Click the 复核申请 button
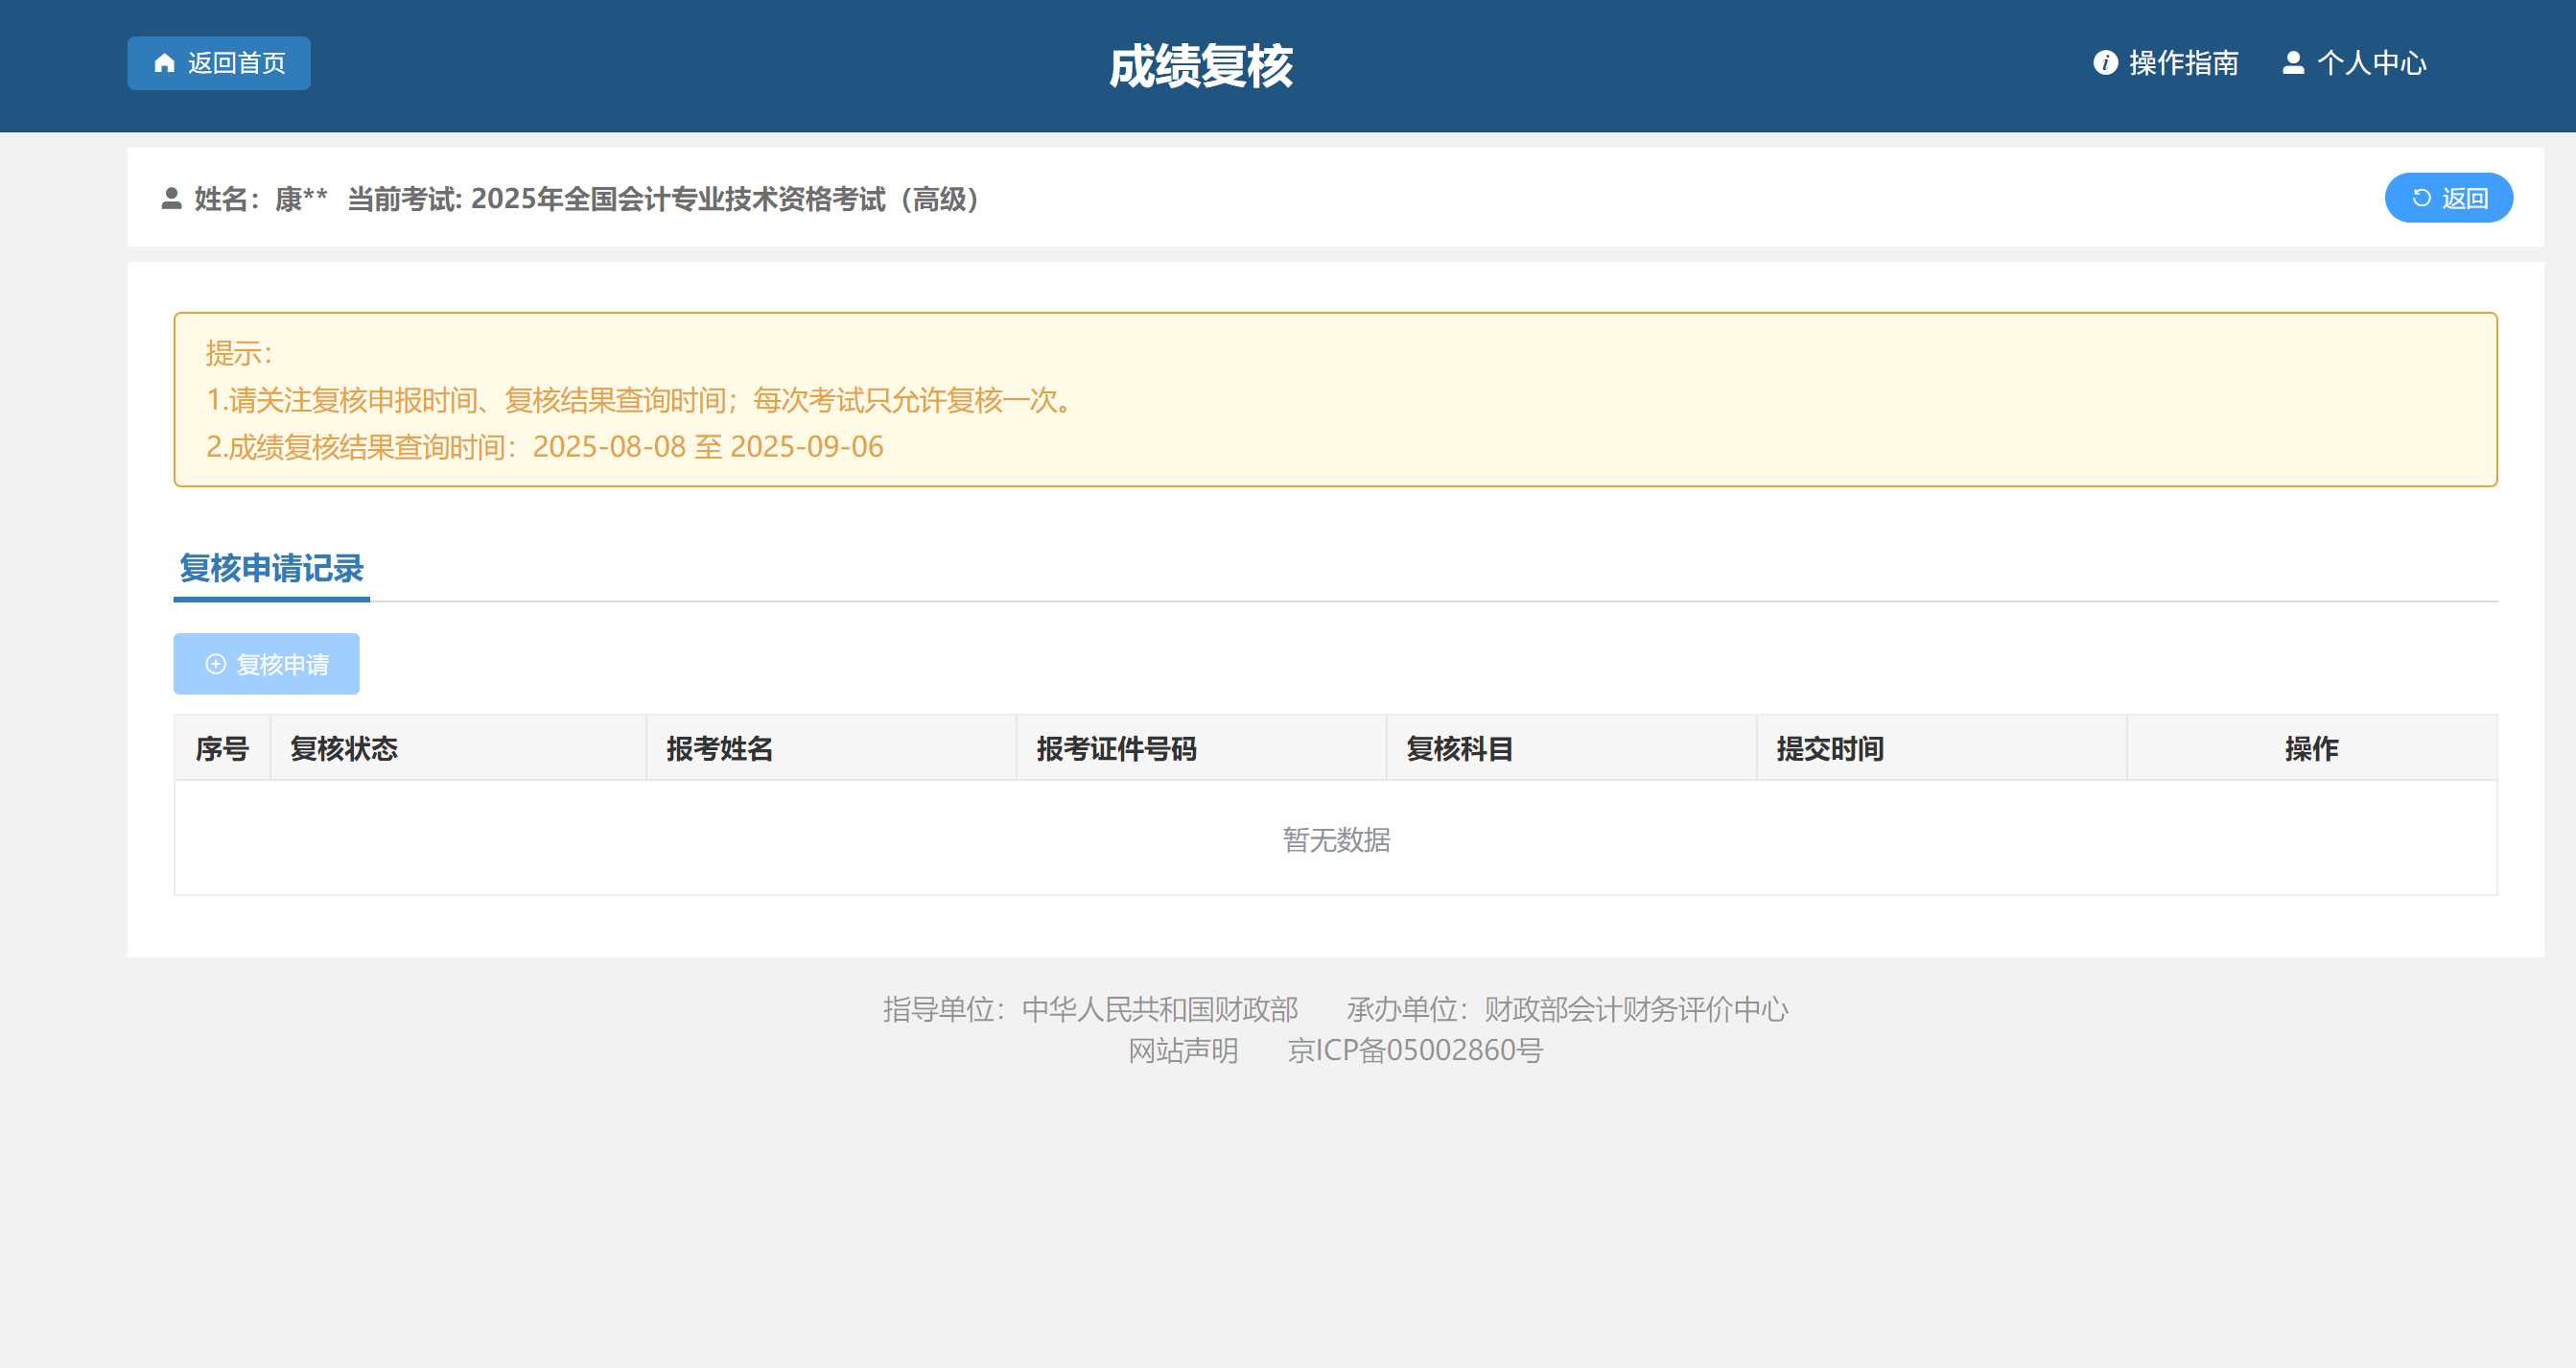Viewport: 2576px width, 1368px height. tap(266, 664)
